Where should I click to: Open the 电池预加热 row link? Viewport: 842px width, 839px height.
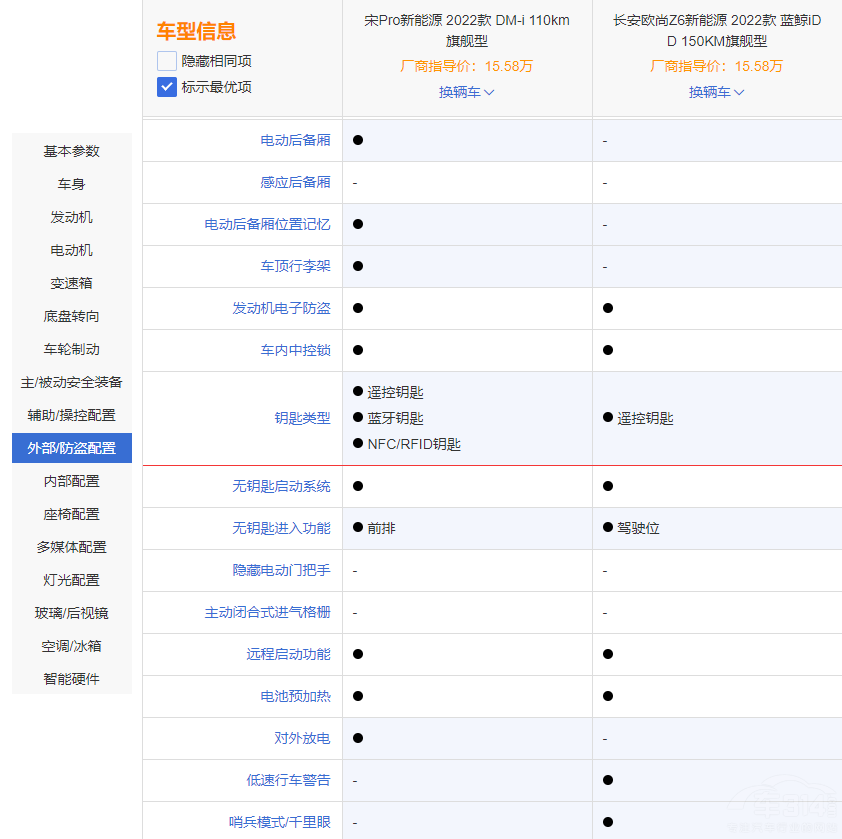point(295,696)
